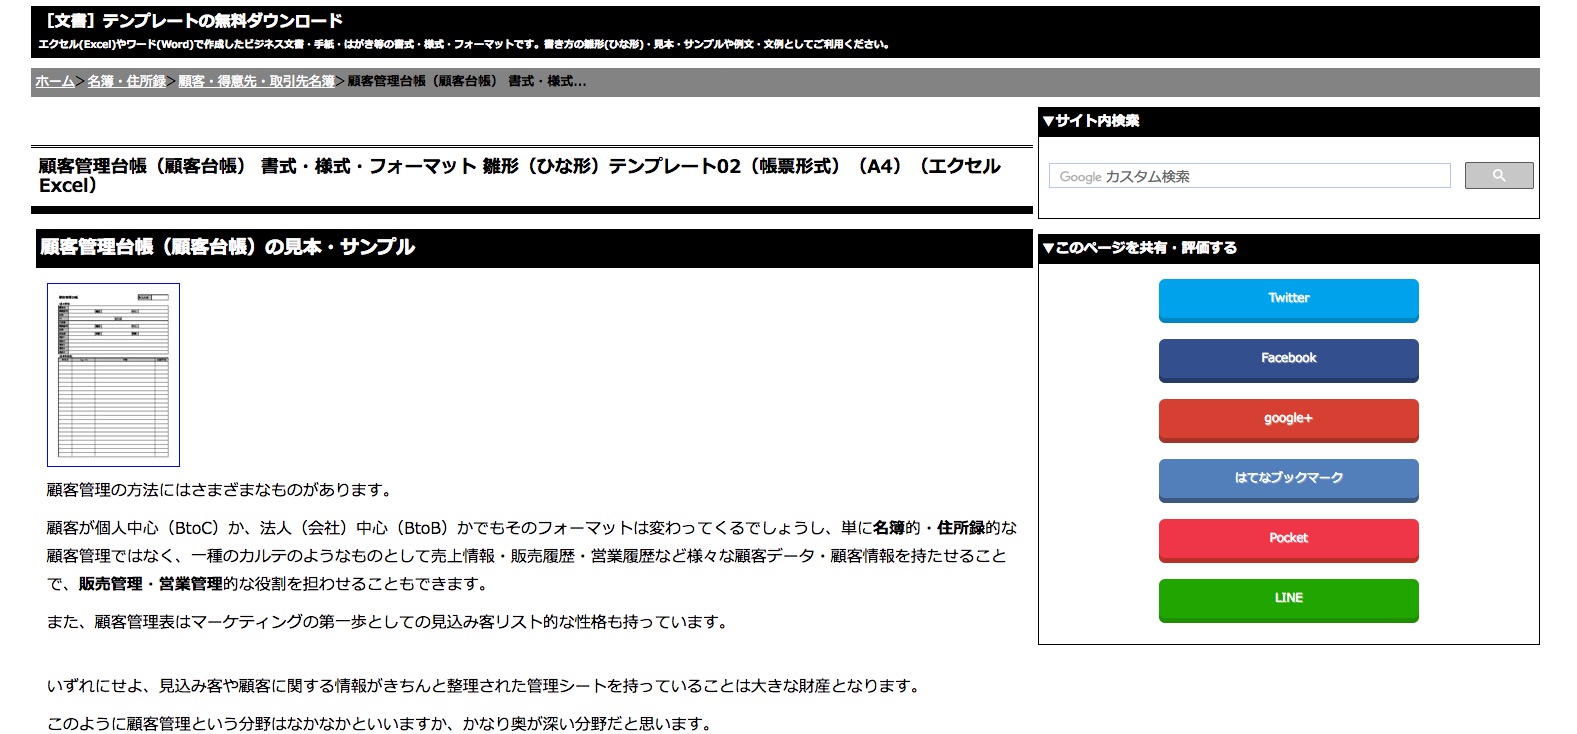The height and width of the screenshot is (734, 1577).
Task: Share page via Facebook button
Action: coord(1288,360)
